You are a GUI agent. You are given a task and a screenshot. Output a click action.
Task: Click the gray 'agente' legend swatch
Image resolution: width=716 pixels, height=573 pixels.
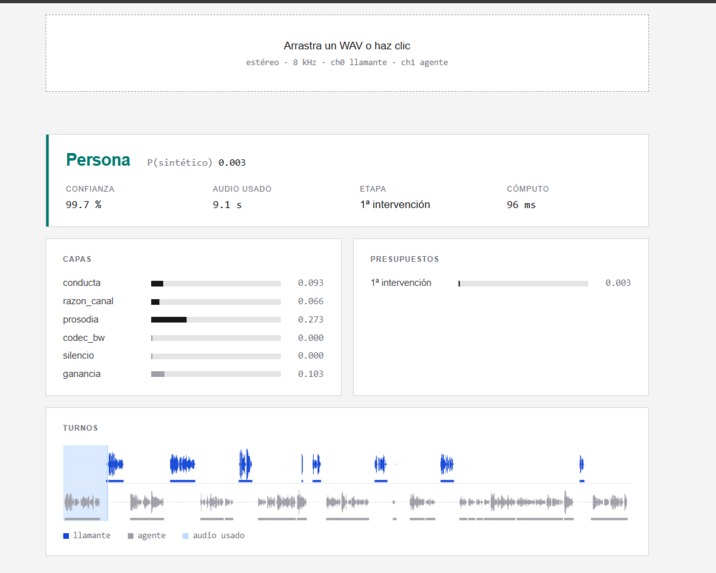tap(131, 536)
